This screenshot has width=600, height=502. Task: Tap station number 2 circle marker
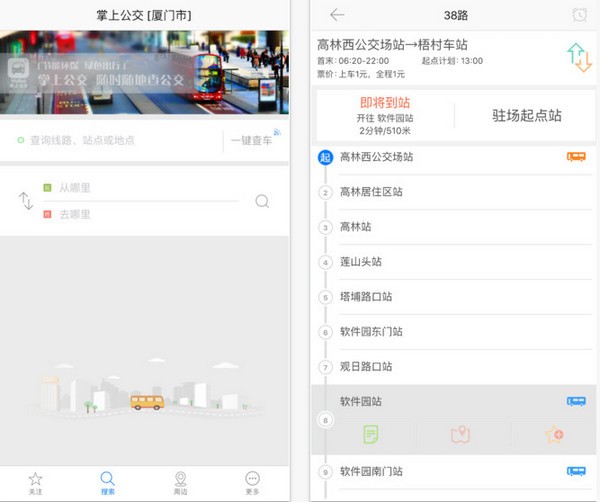[325, 192]
